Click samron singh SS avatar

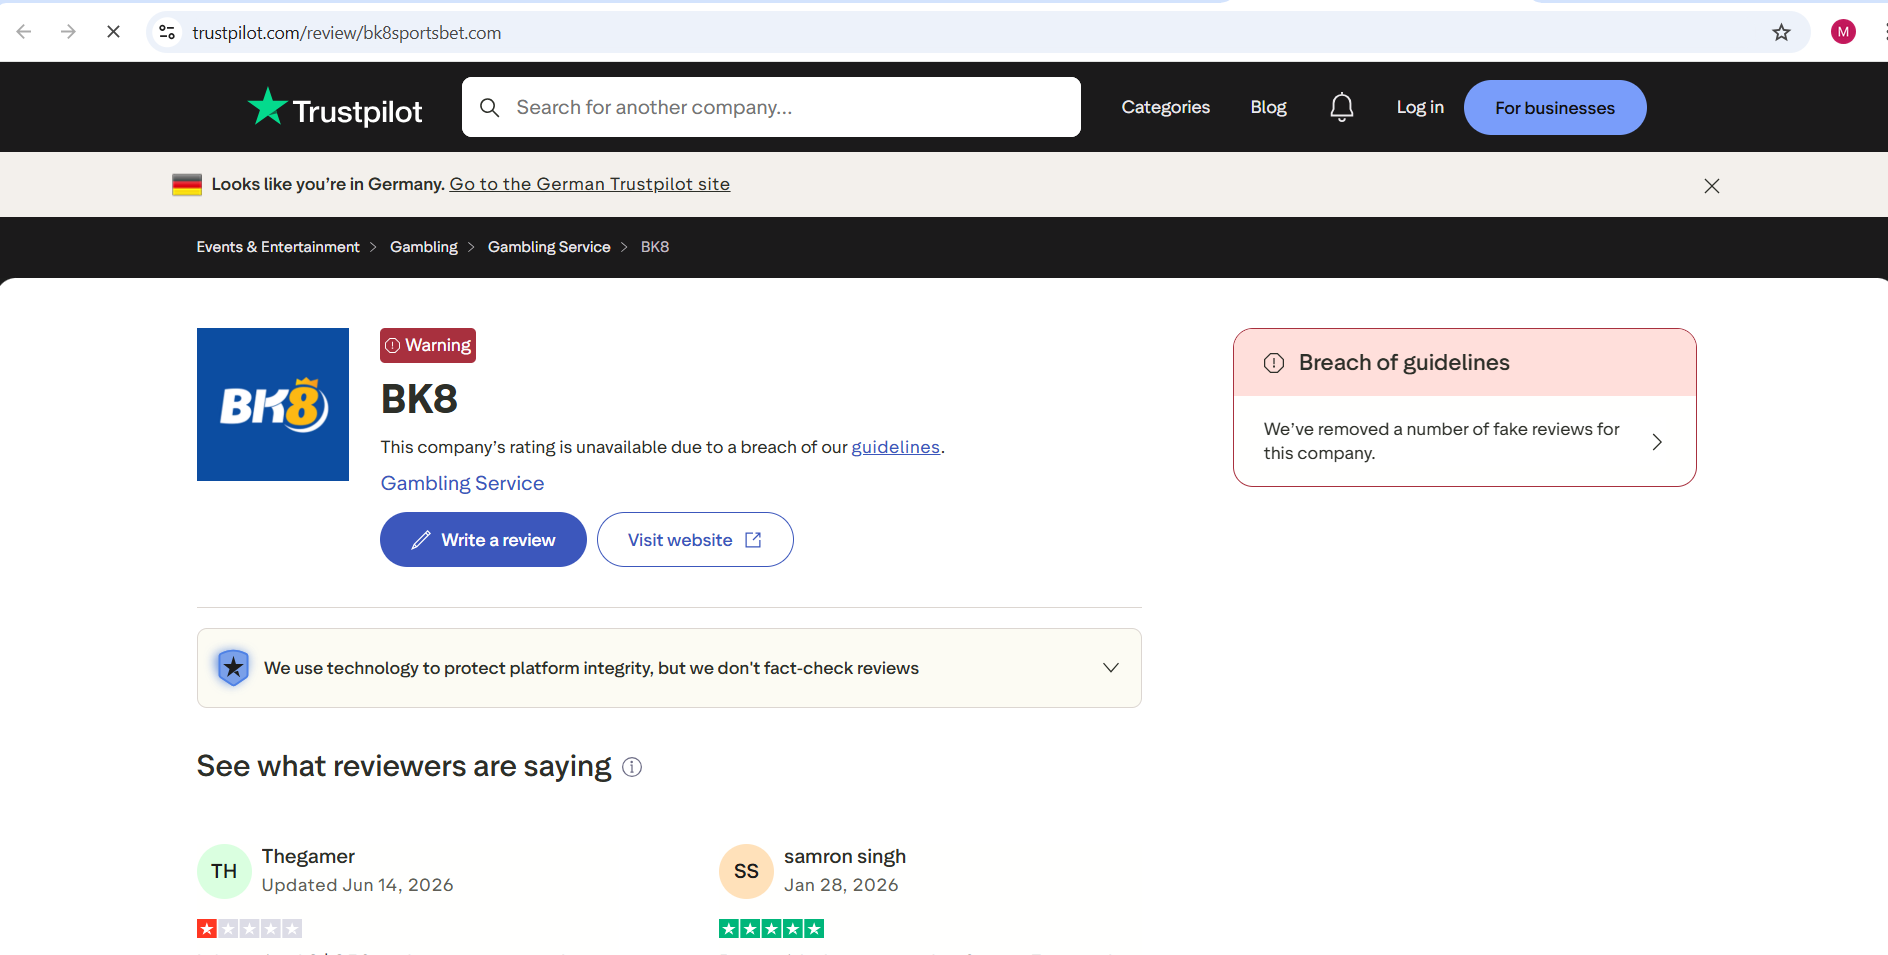point(746,871)
